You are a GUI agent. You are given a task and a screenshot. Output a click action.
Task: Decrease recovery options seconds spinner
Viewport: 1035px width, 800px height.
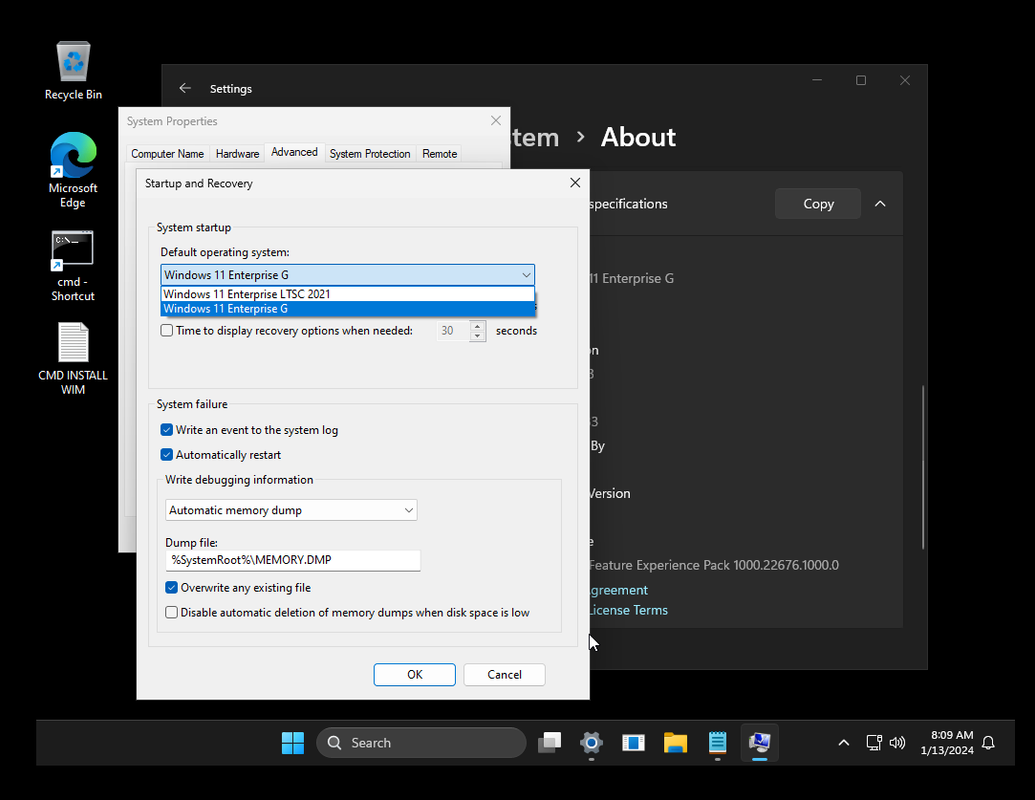click(477, 336)
